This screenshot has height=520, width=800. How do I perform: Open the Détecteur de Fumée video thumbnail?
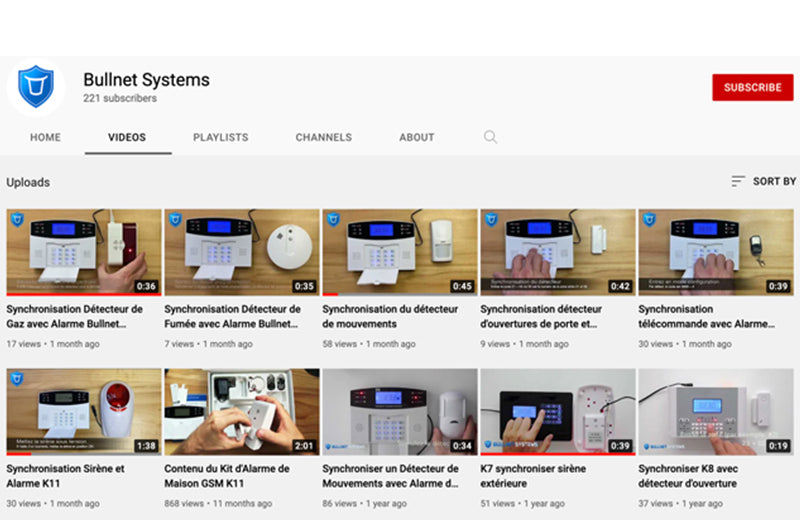coord(241,251)
